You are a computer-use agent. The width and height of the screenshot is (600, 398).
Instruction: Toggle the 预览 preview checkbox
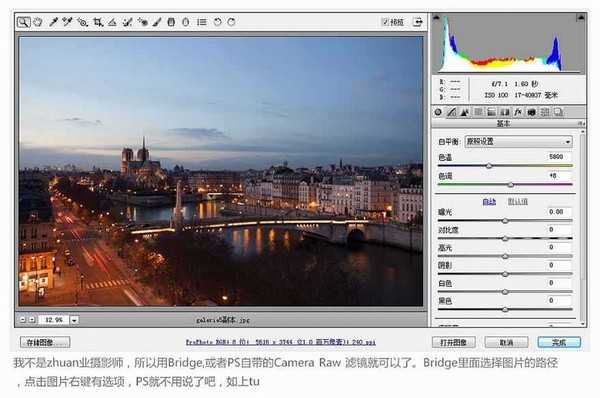click(x=385, y=22)
